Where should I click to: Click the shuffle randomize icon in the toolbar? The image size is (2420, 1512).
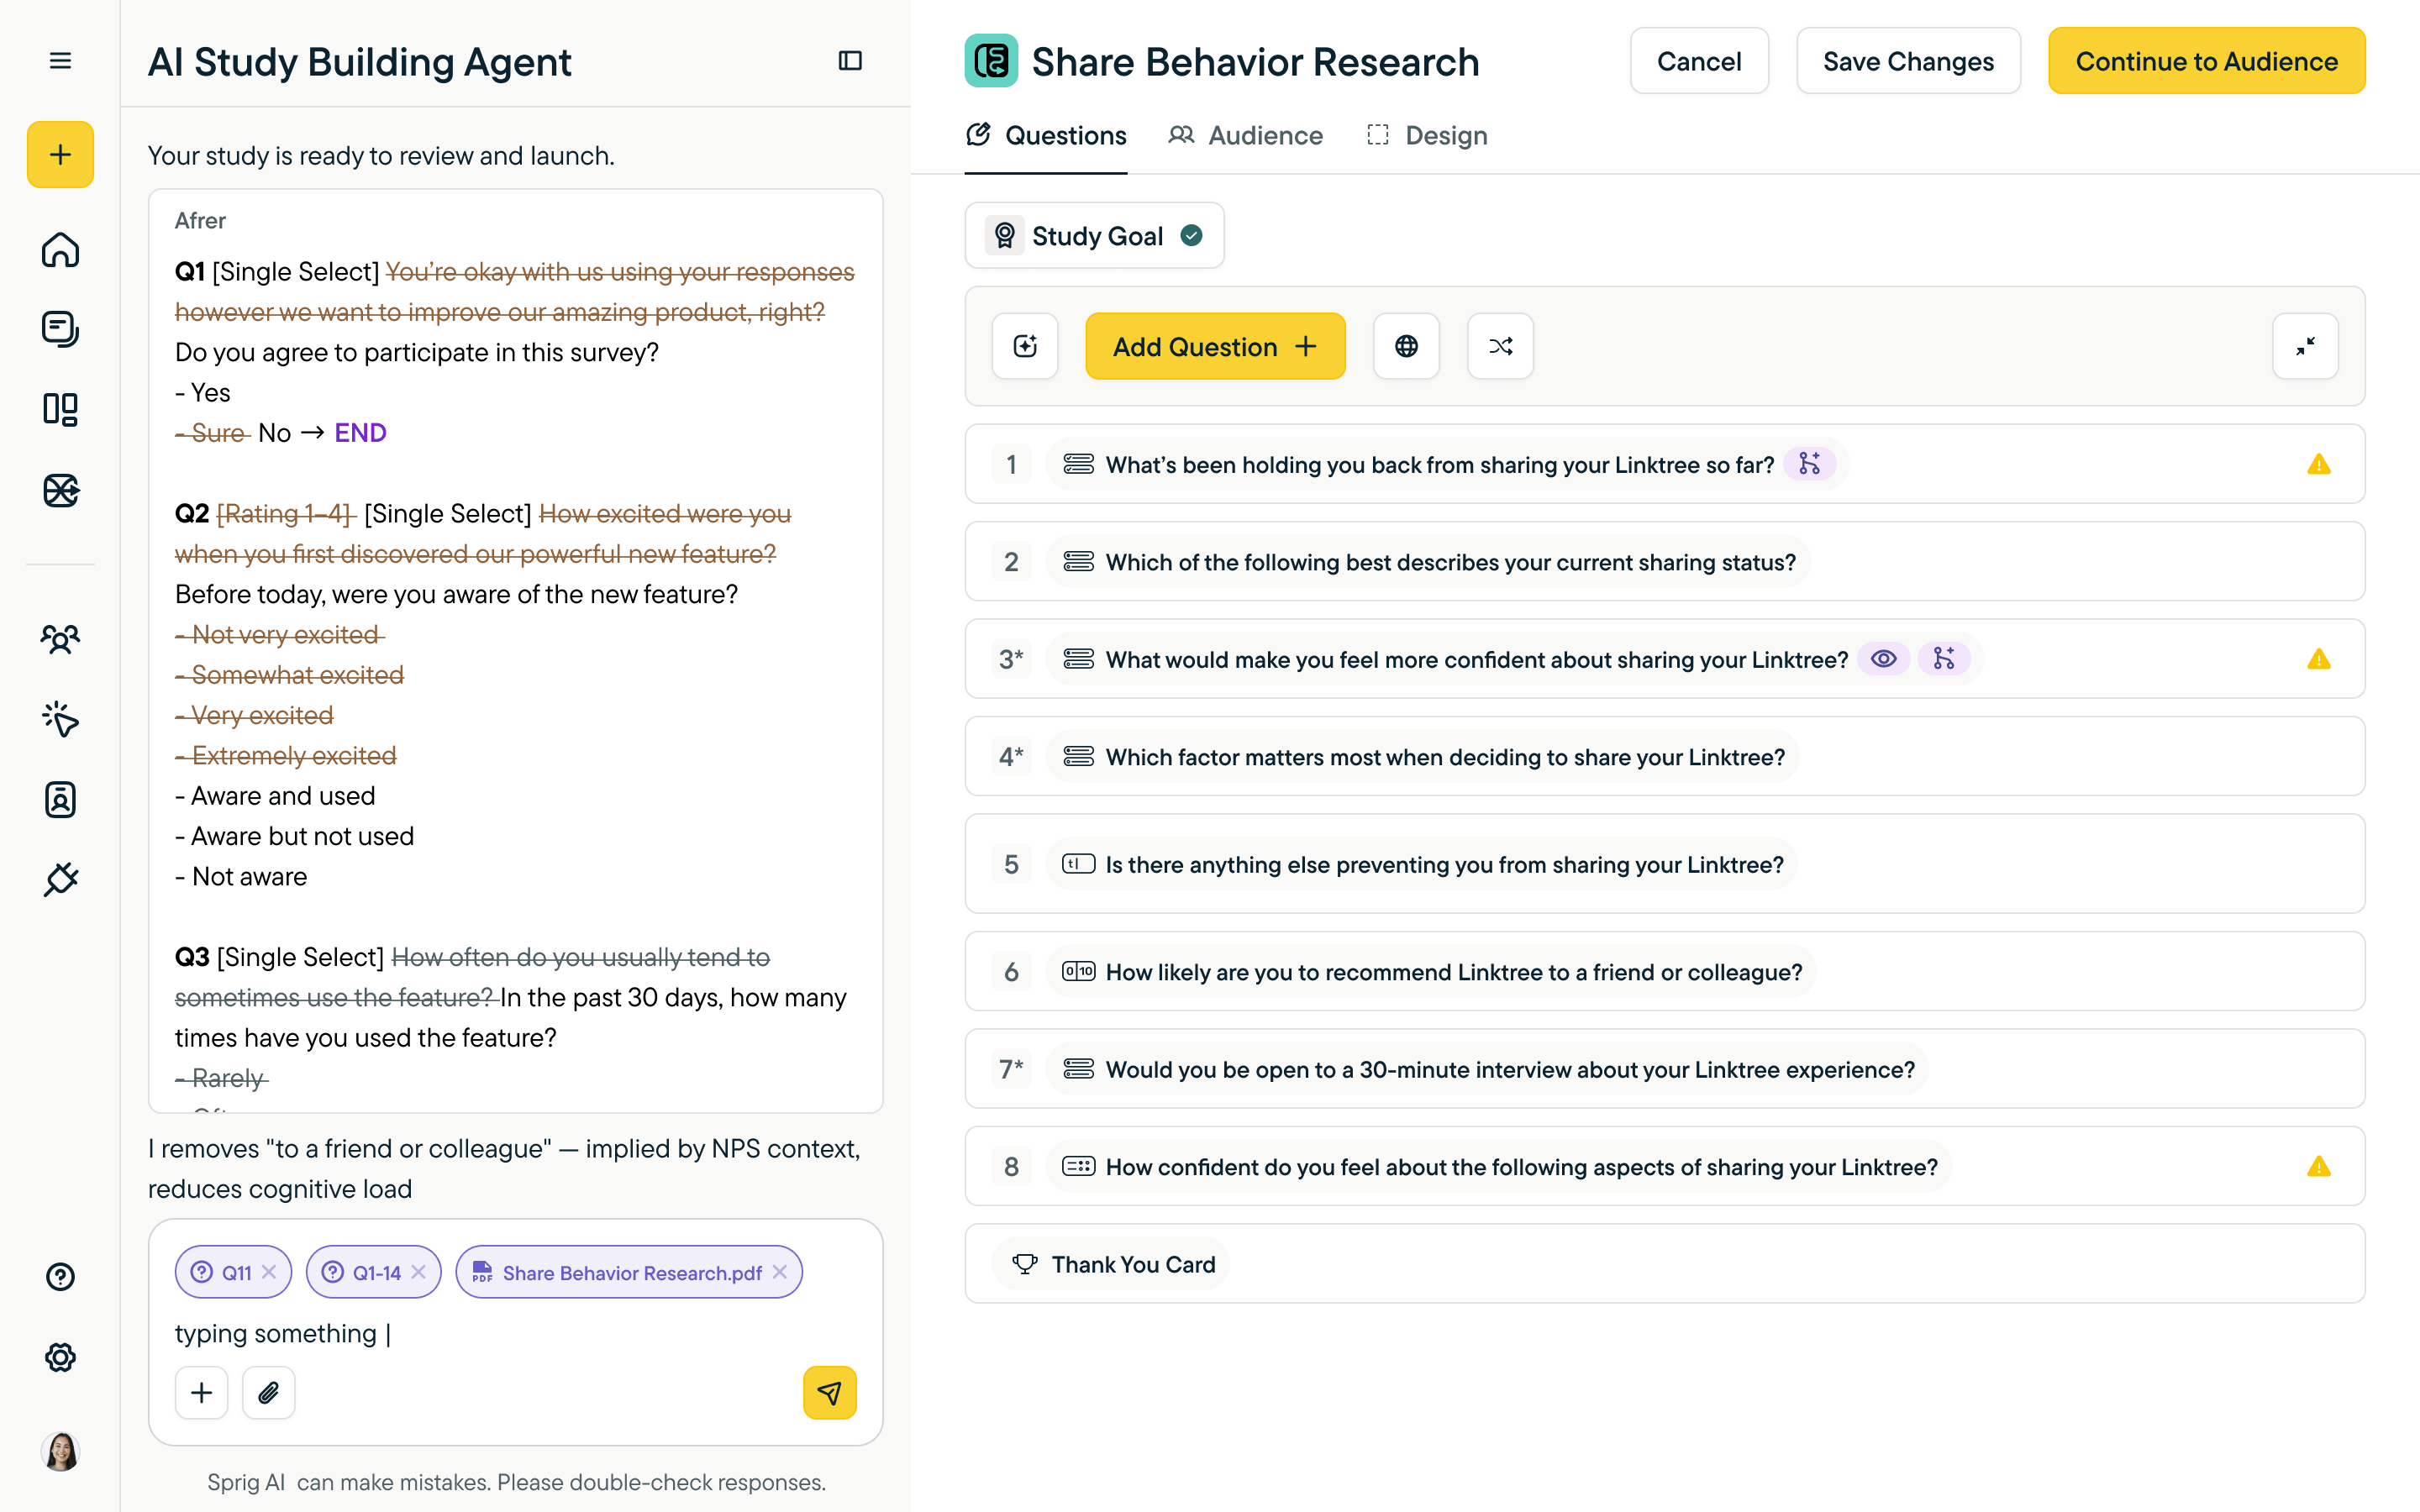pyautogui.click(x=1500, y=346)
